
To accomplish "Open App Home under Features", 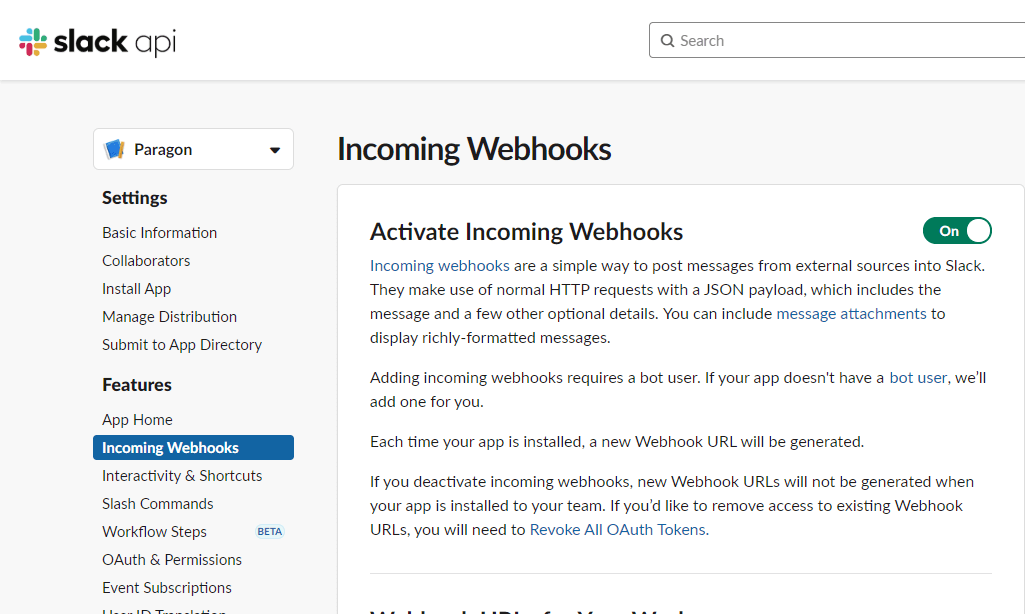I will tap(137, 420).
